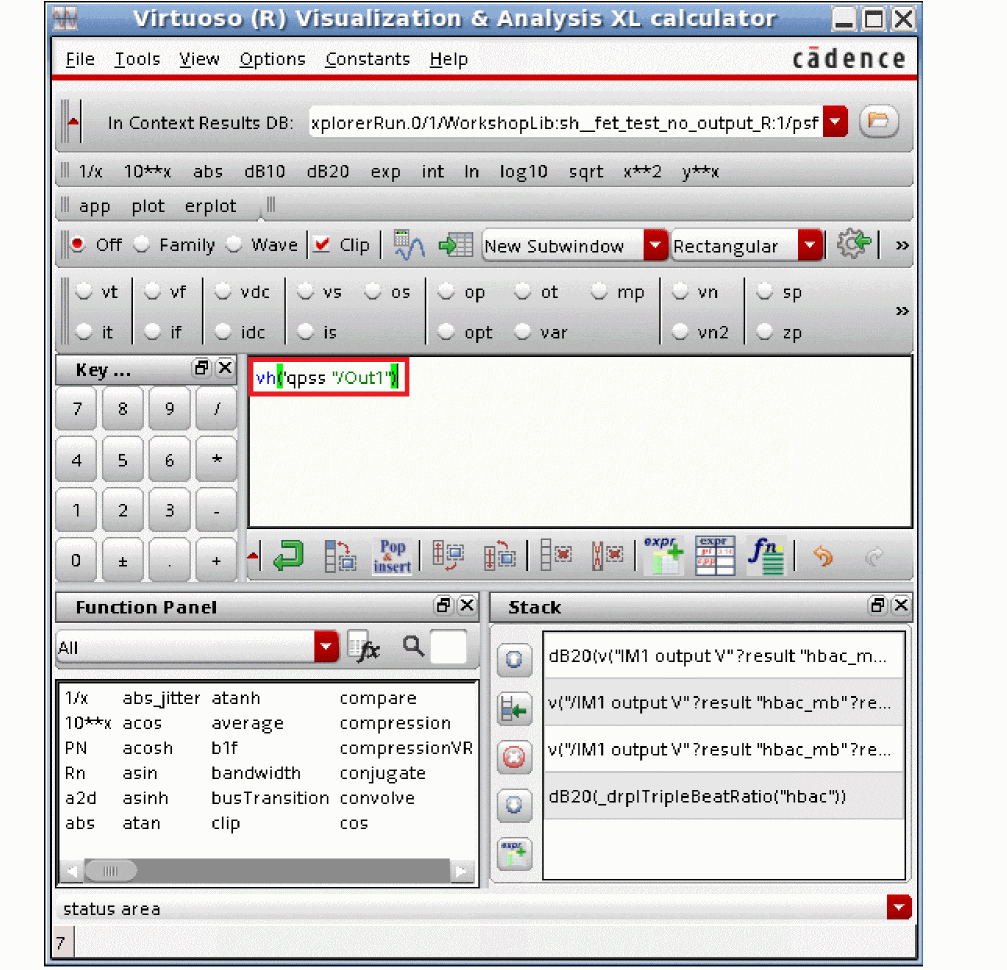Click the Stack insert-into-buffer arrow icon
Image resolution: width=1007 pixels, height=970 pixels.
click(x=514, y=709)
